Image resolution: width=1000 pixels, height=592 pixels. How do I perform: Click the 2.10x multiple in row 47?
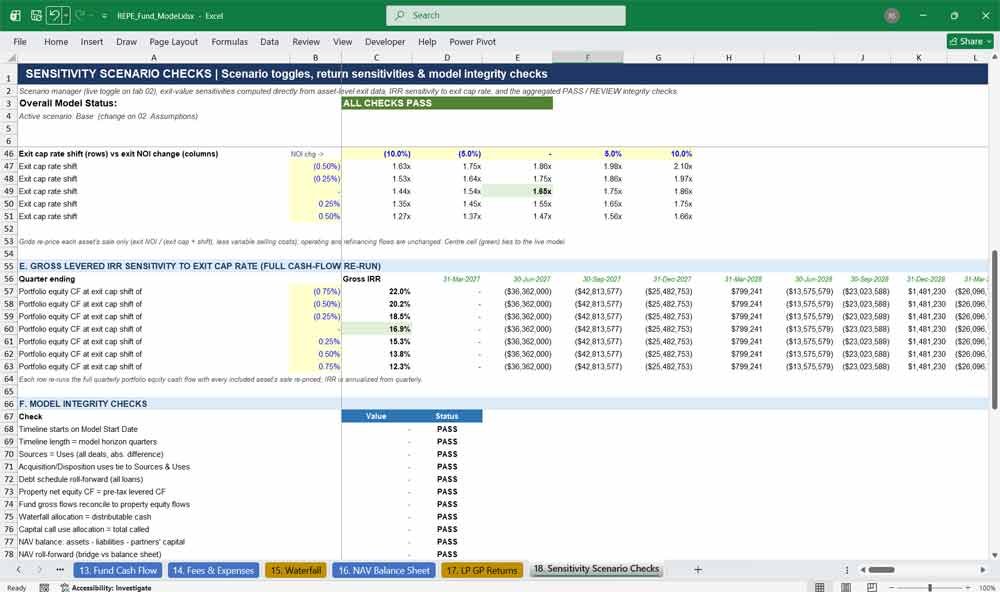658,166
